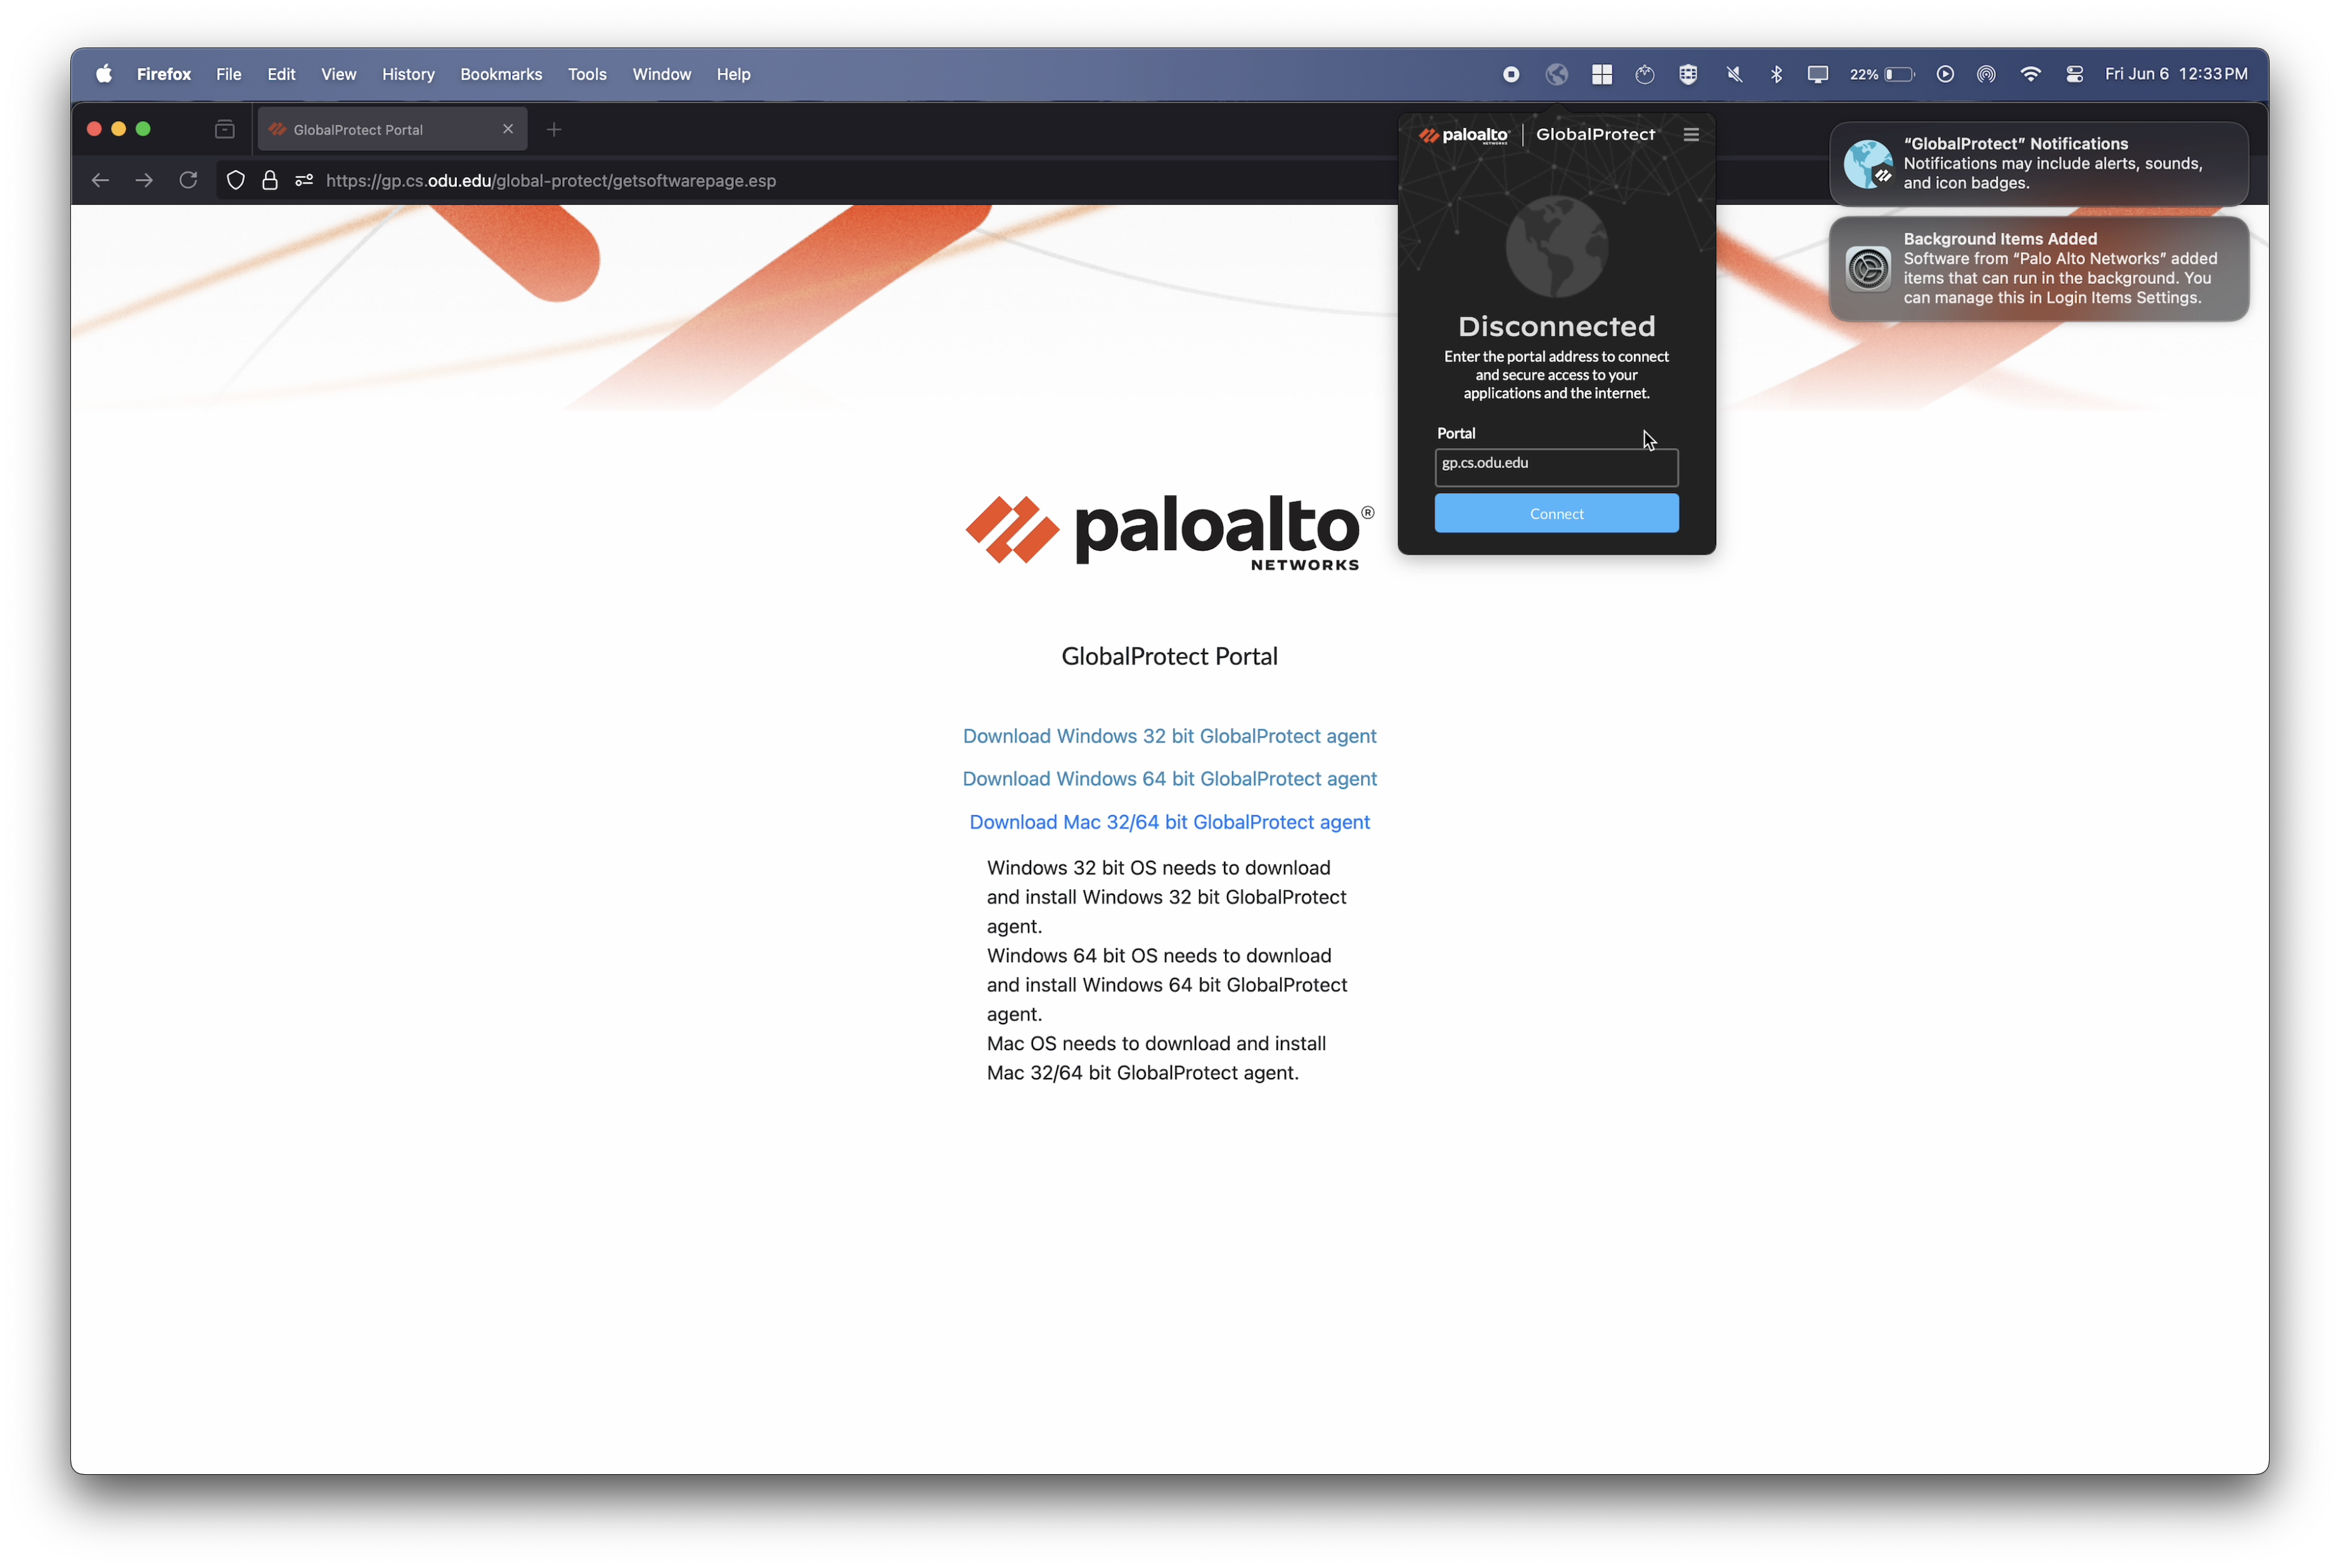
Task: Open the History menu
Action: click(x=408, y=74)
